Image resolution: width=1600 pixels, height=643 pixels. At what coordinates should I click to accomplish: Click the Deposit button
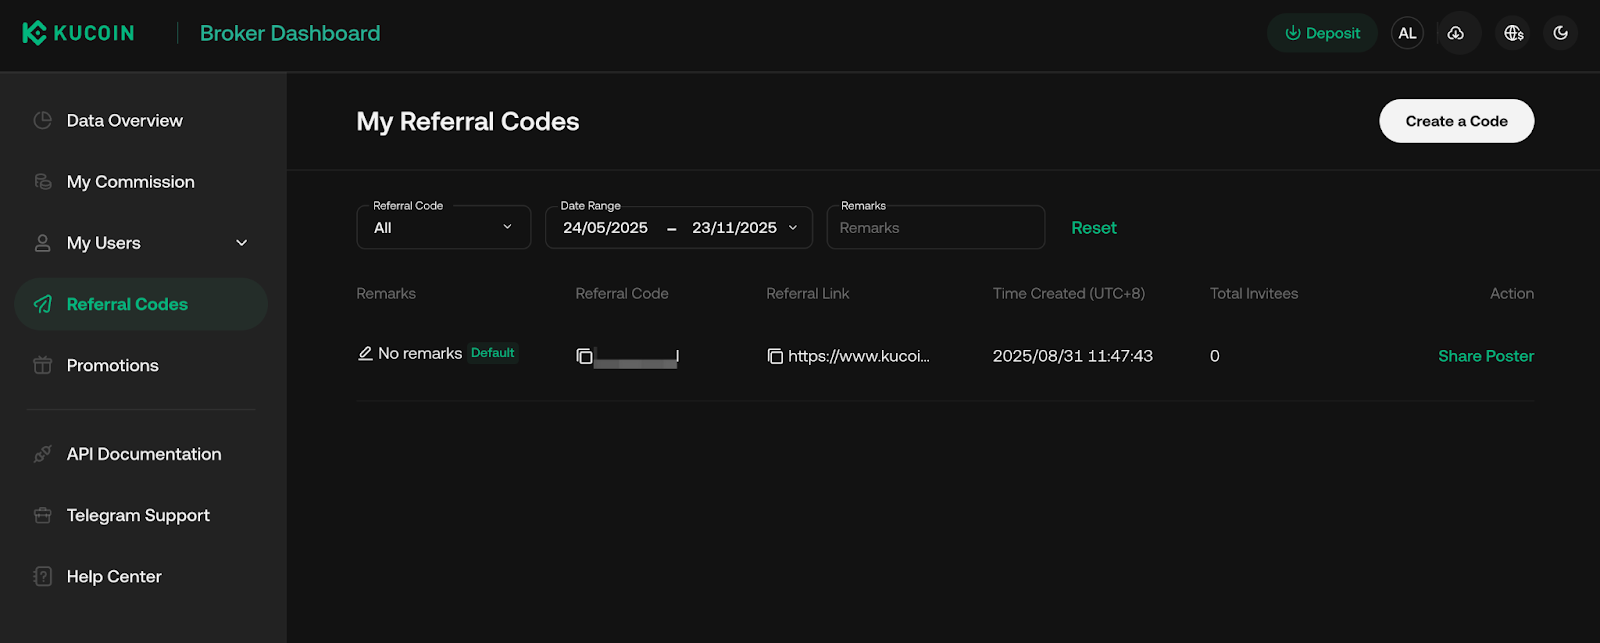coord(1322,33)
